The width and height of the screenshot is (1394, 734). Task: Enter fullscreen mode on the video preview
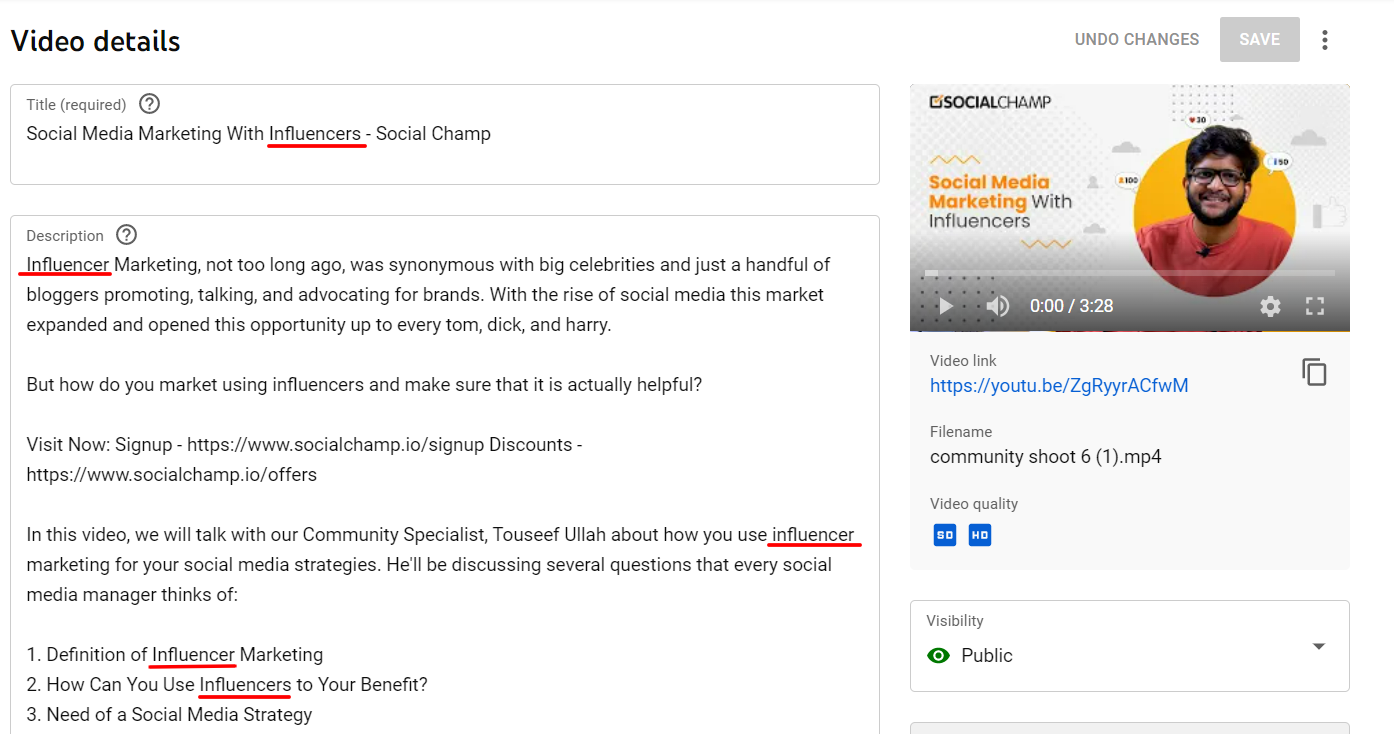point(1315,306)
